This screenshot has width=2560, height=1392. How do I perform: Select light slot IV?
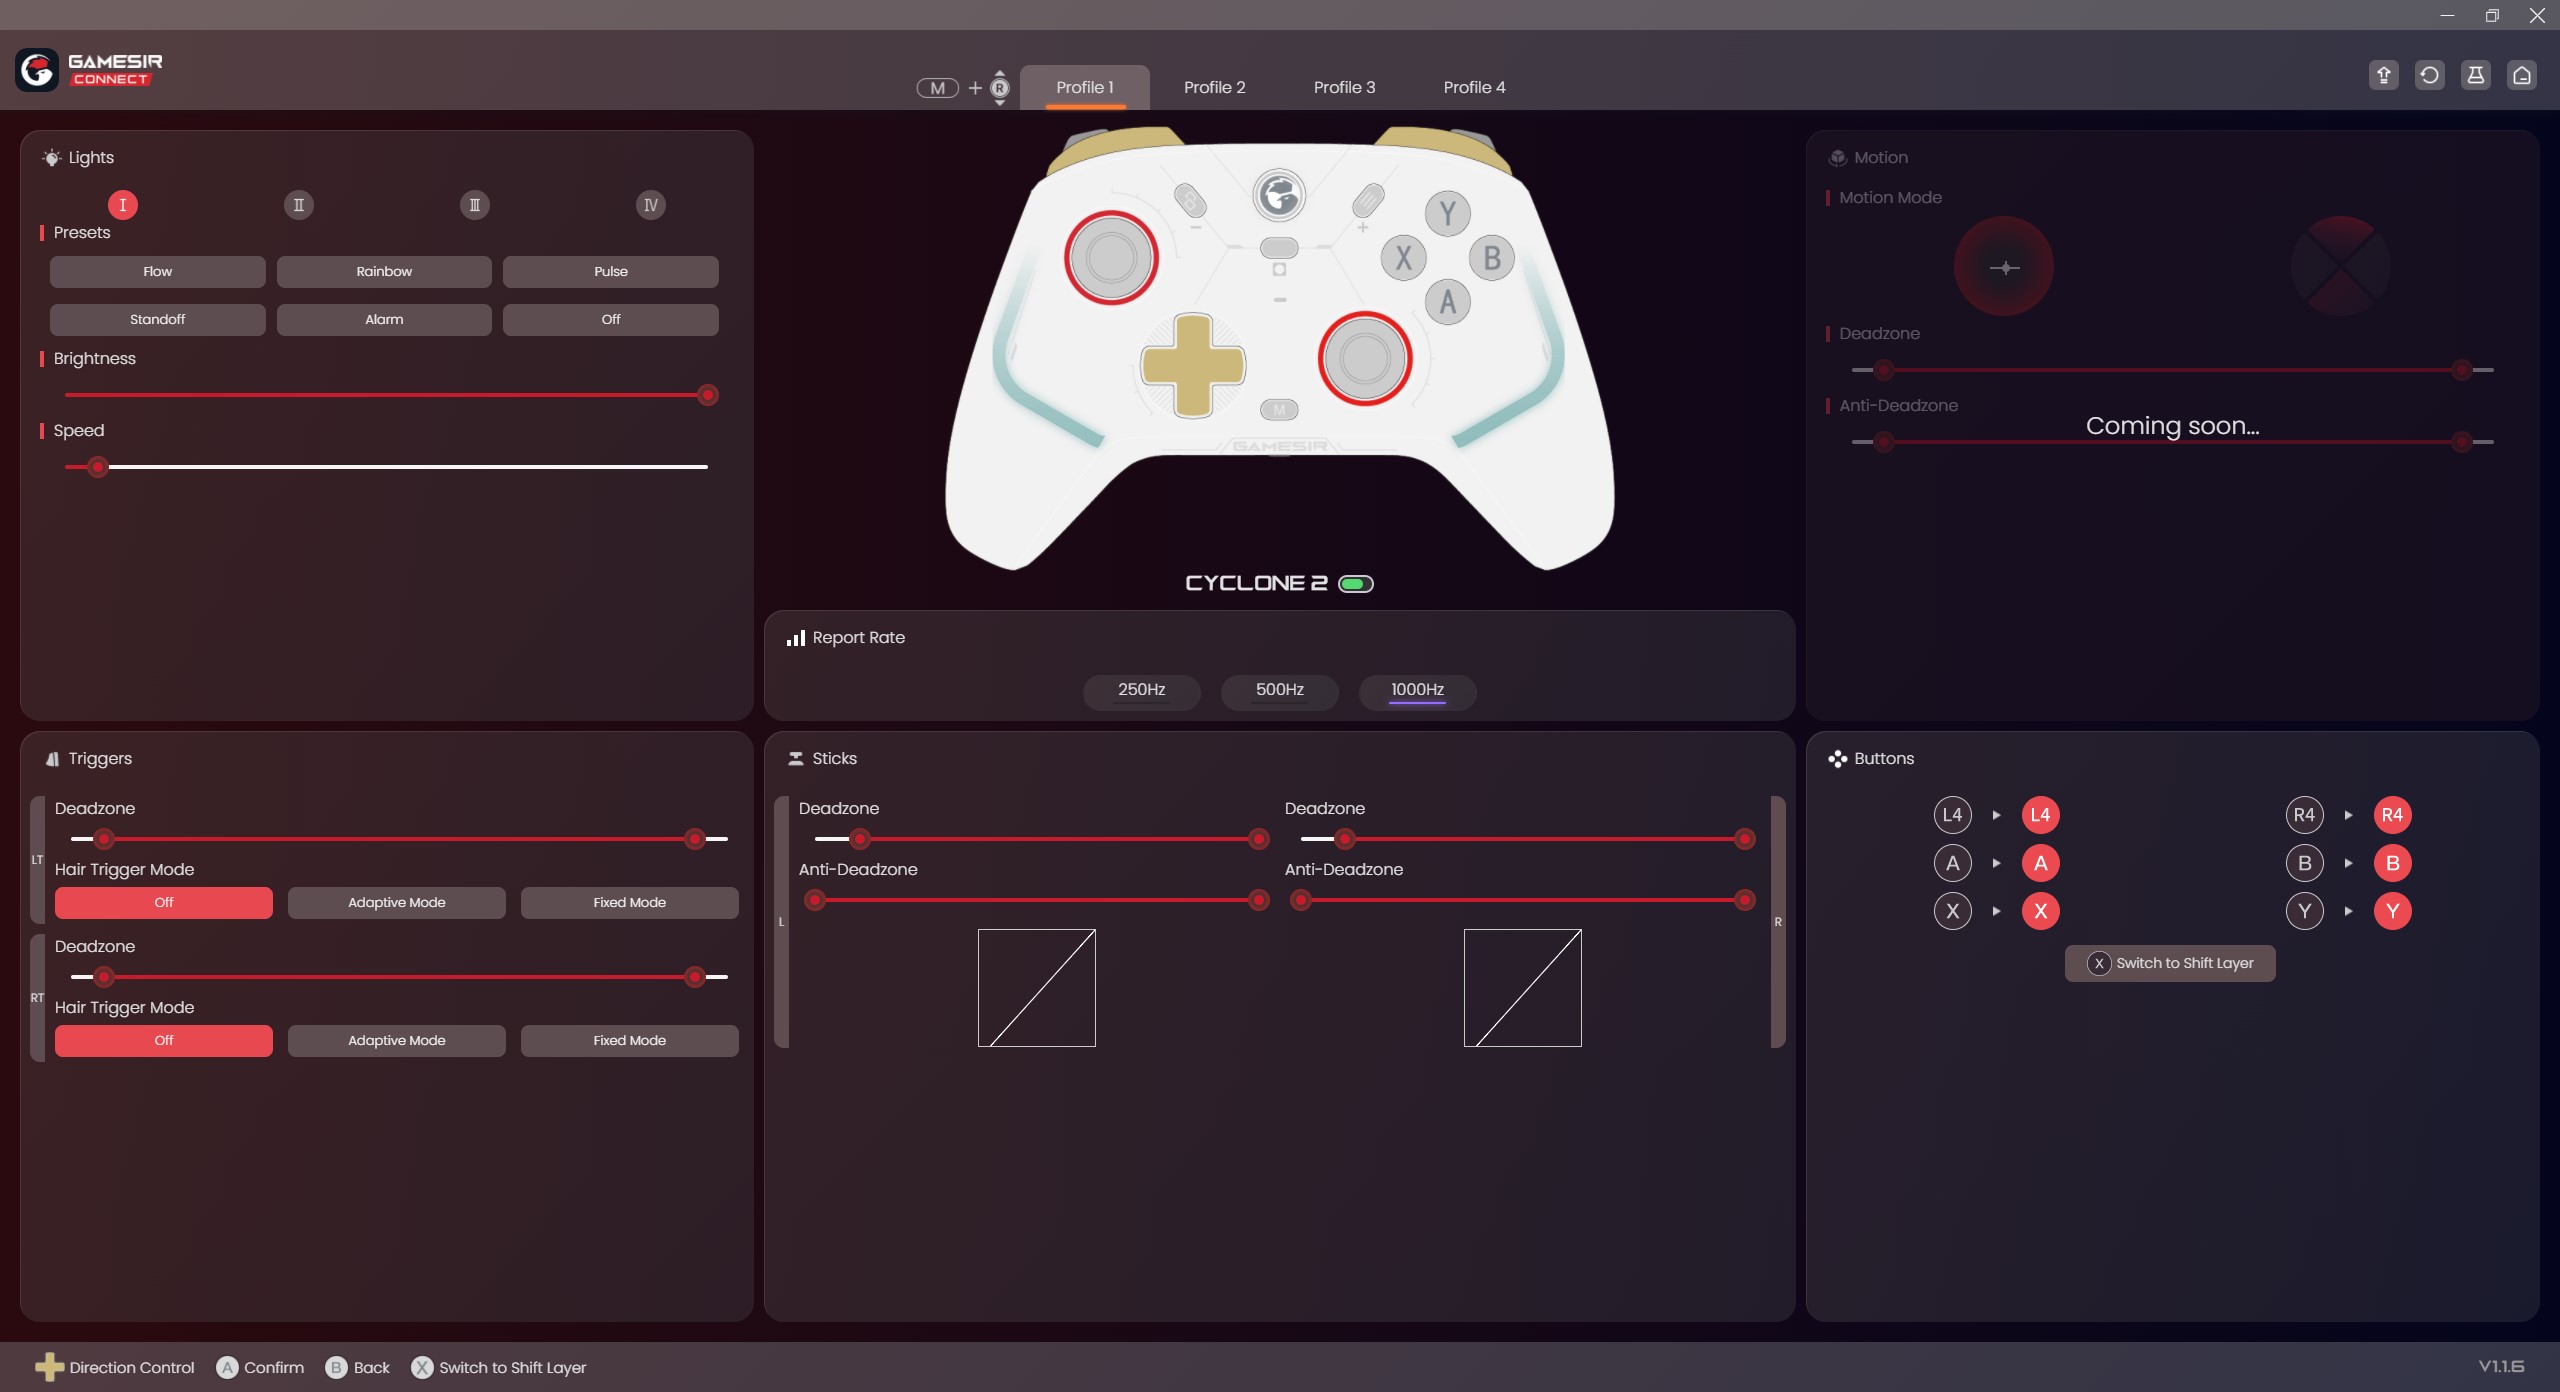651,205
